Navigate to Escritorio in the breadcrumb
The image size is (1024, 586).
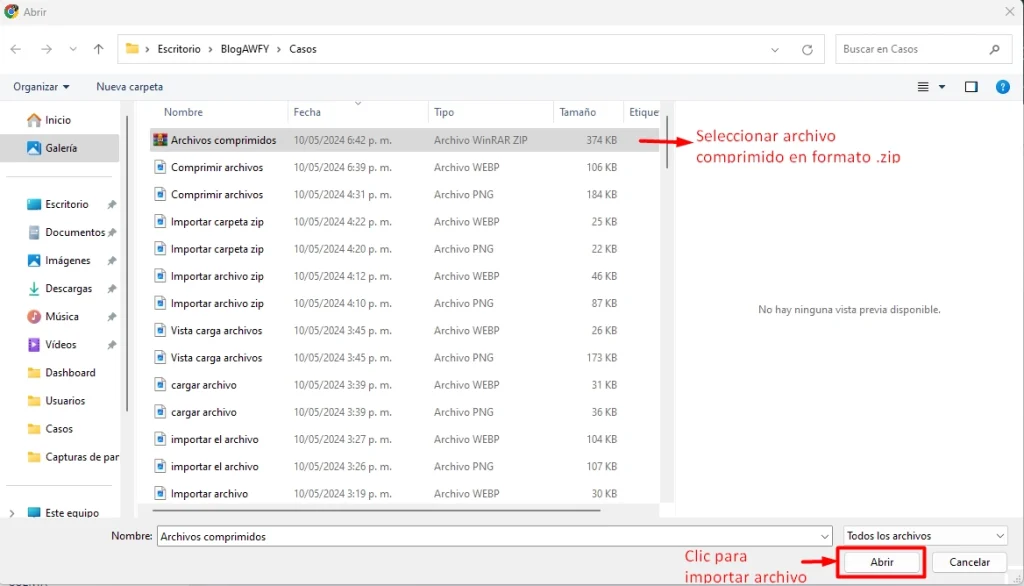point(179,49)
